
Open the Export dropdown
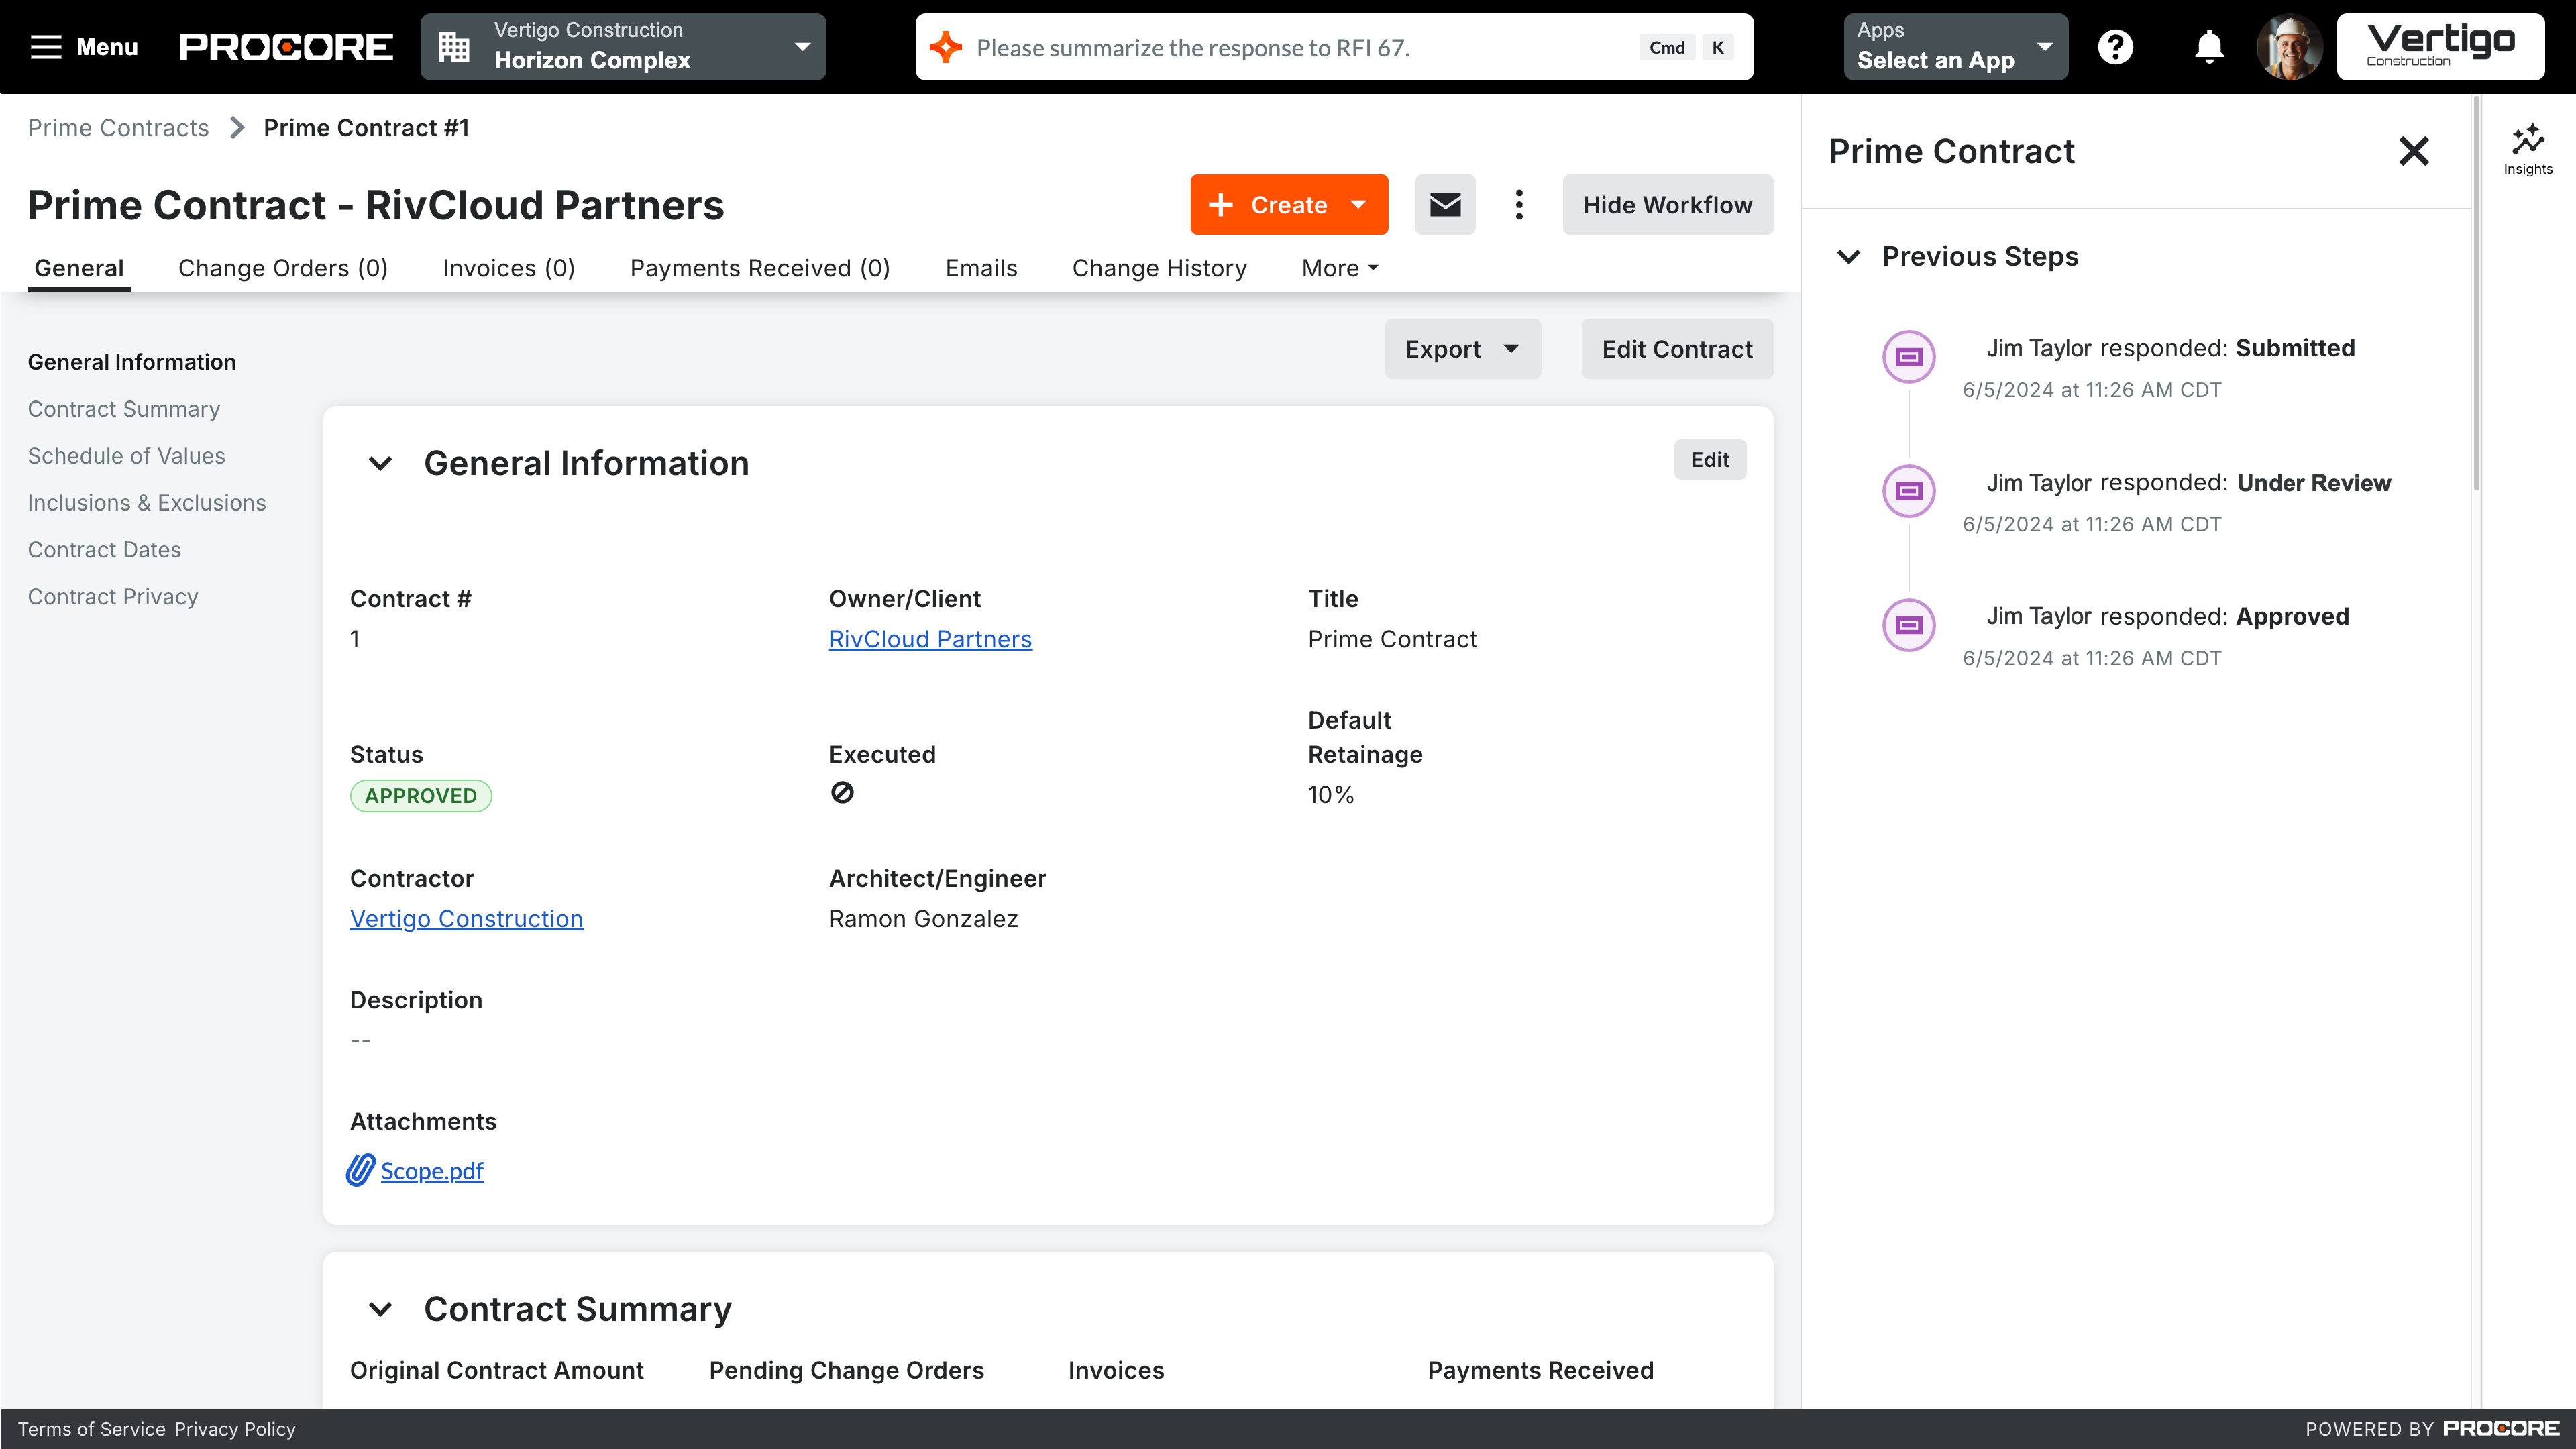1461,349
